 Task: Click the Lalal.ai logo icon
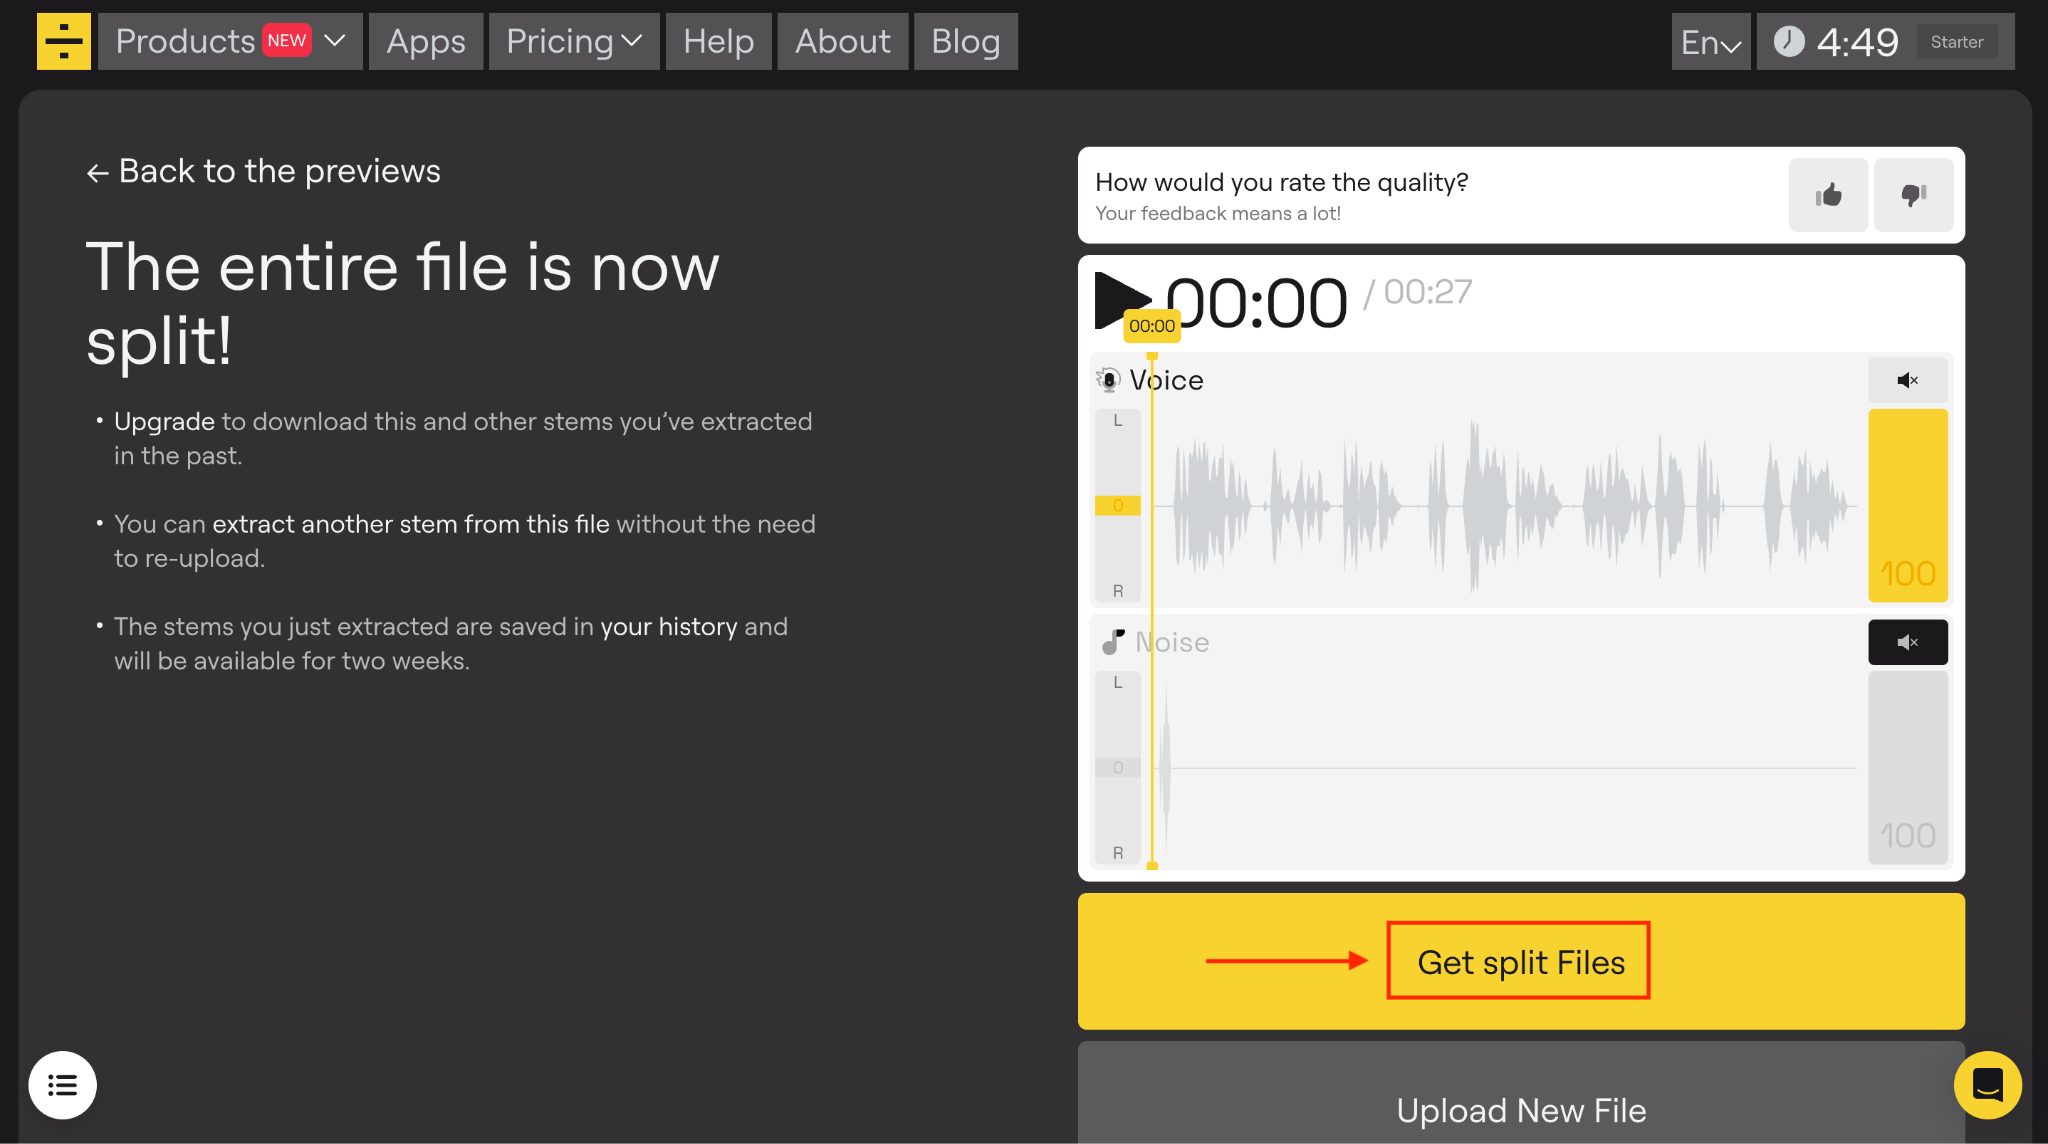tap(63, 41)
